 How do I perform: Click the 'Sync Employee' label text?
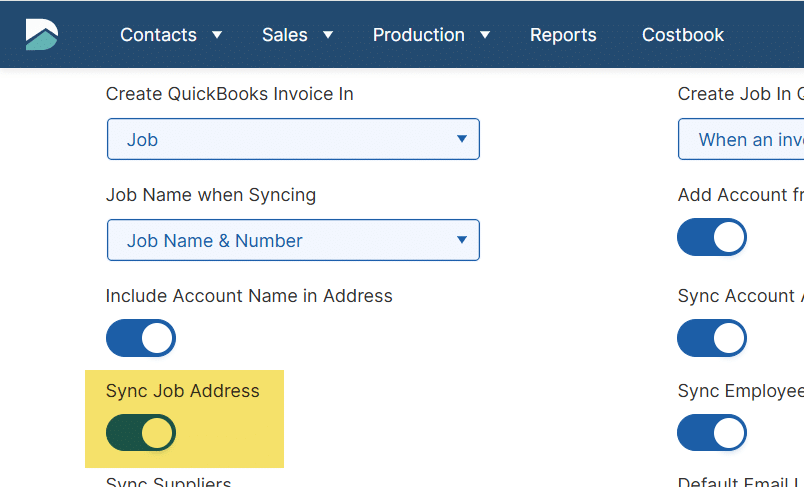coord(740,391)
